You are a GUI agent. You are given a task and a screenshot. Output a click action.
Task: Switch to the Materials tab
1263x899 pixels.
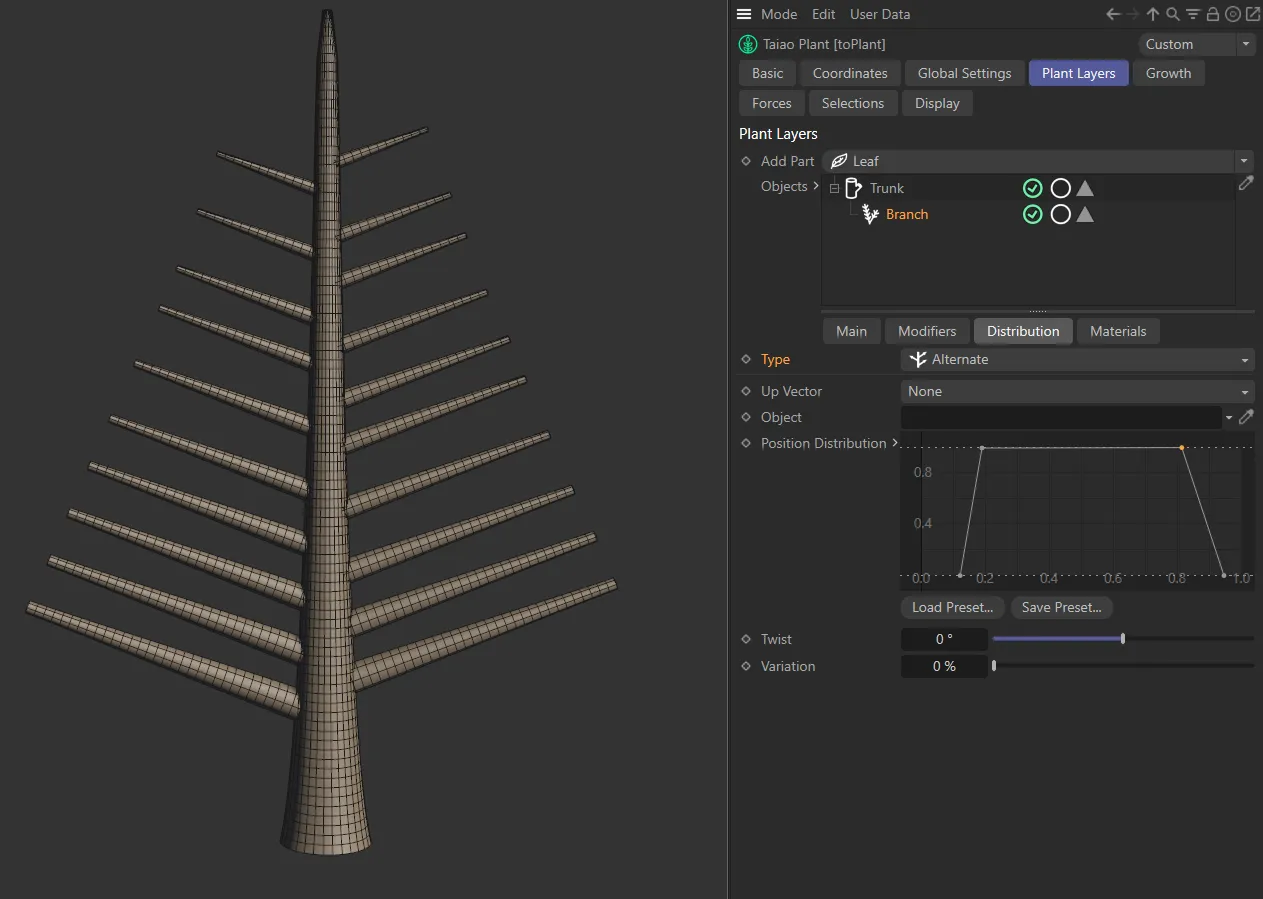[x=1118, y=331]
